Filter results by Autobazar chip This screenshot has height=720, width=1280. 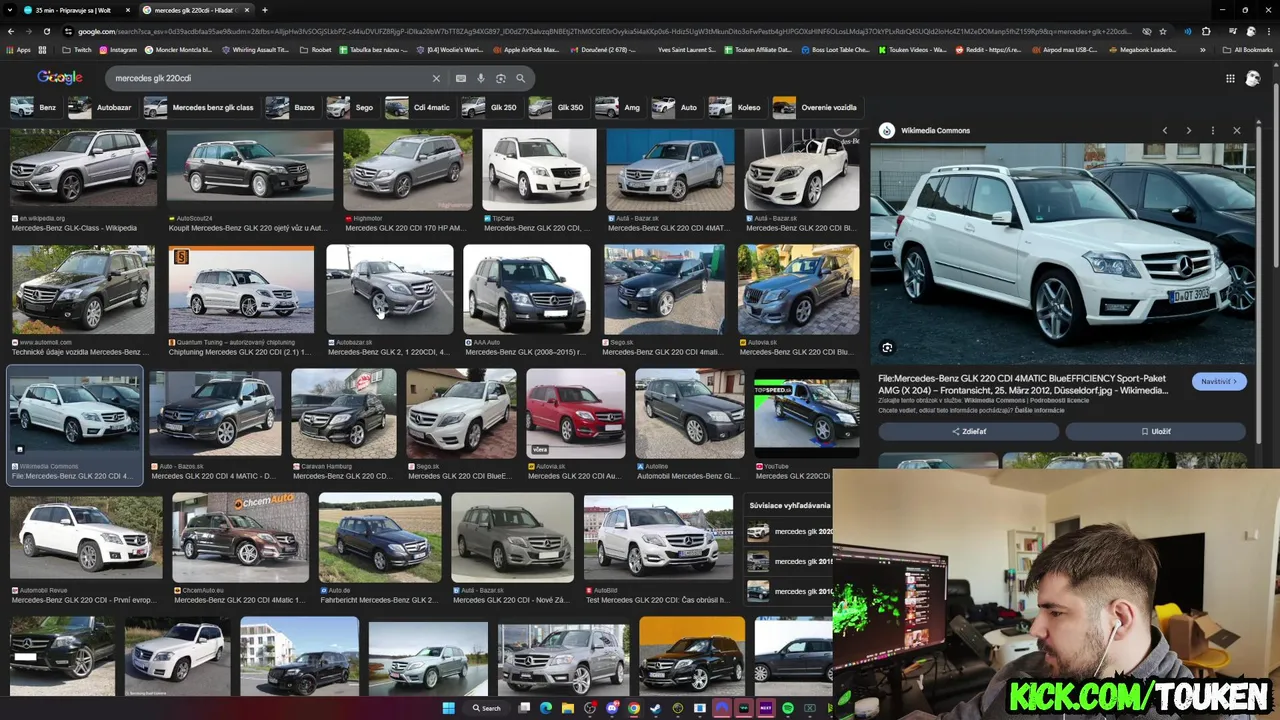(101, 107)
